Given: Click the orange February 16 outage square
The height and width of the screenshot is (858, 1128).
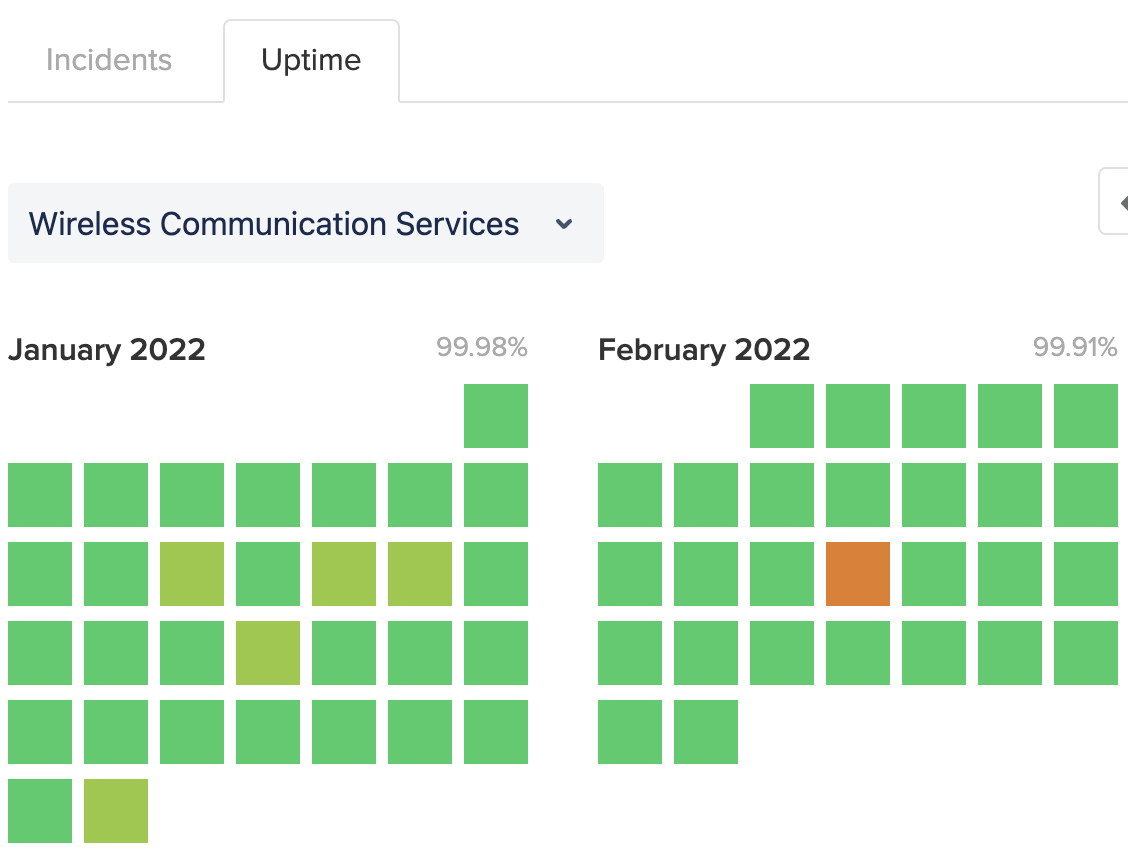Looking at the screenshot, I should tap(858, 574).
